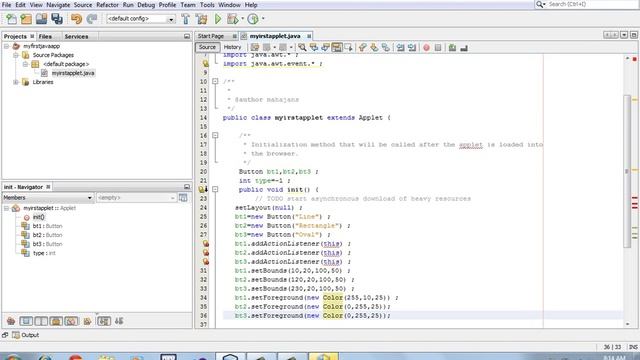
Task: Open the Debug Project dropdown arrow
Action: click(242, 18)
